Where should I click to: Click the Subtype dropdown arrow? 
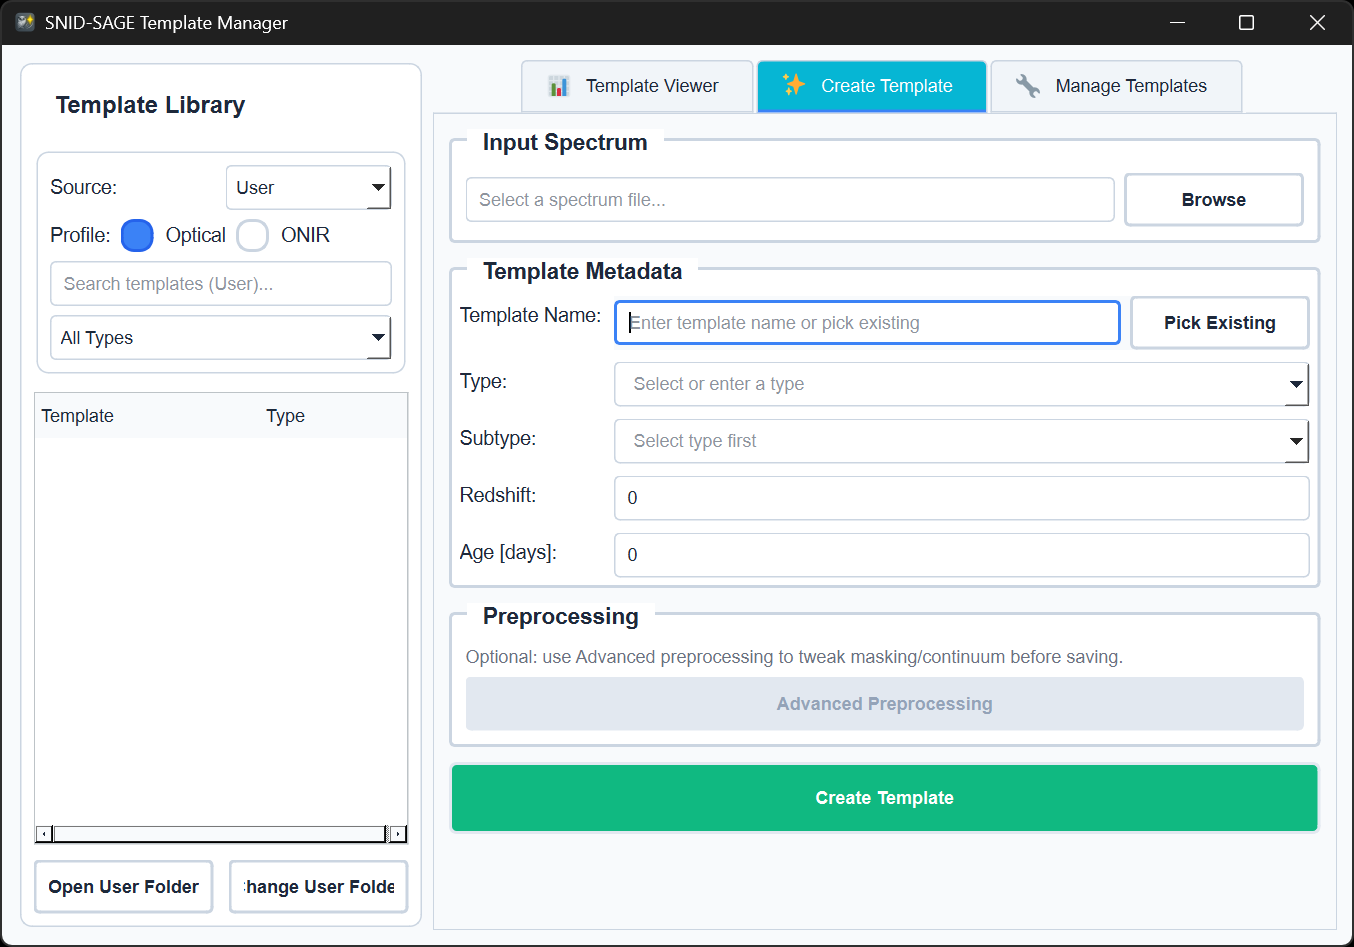1296,441
